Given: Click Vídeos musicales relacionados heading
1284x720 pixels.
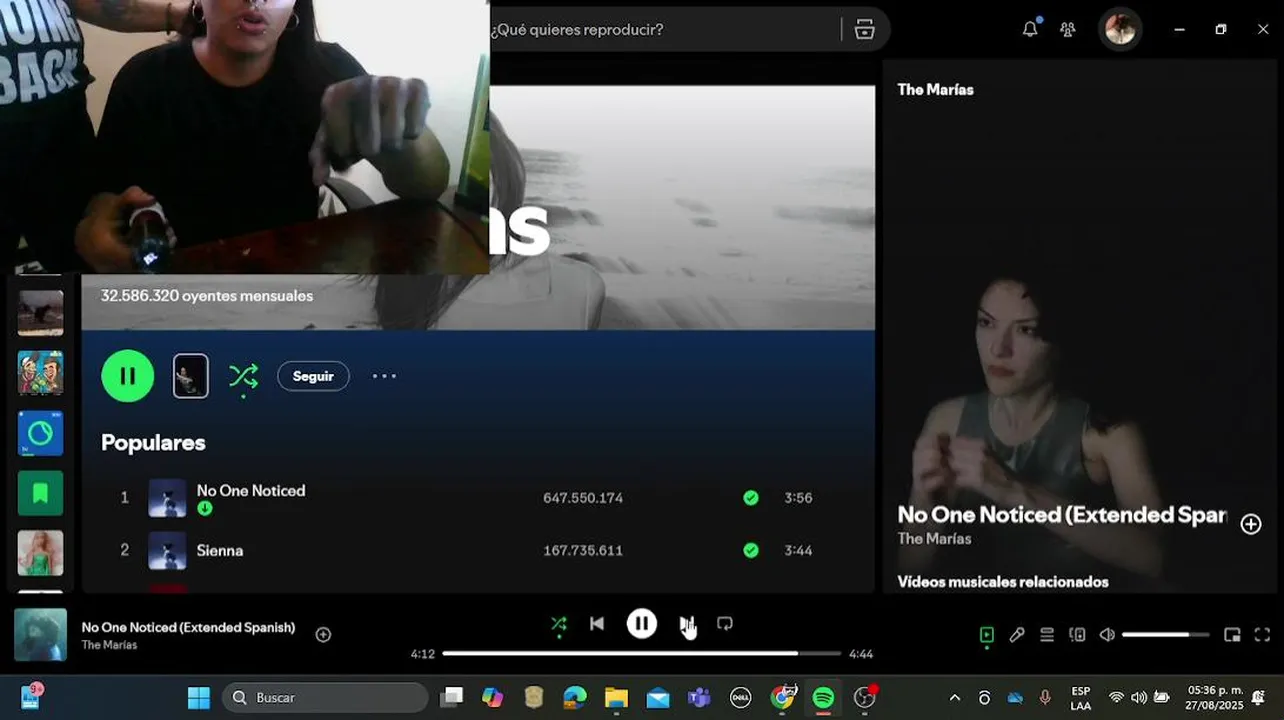Looking at the screenshot, I should coord(1003,581).
